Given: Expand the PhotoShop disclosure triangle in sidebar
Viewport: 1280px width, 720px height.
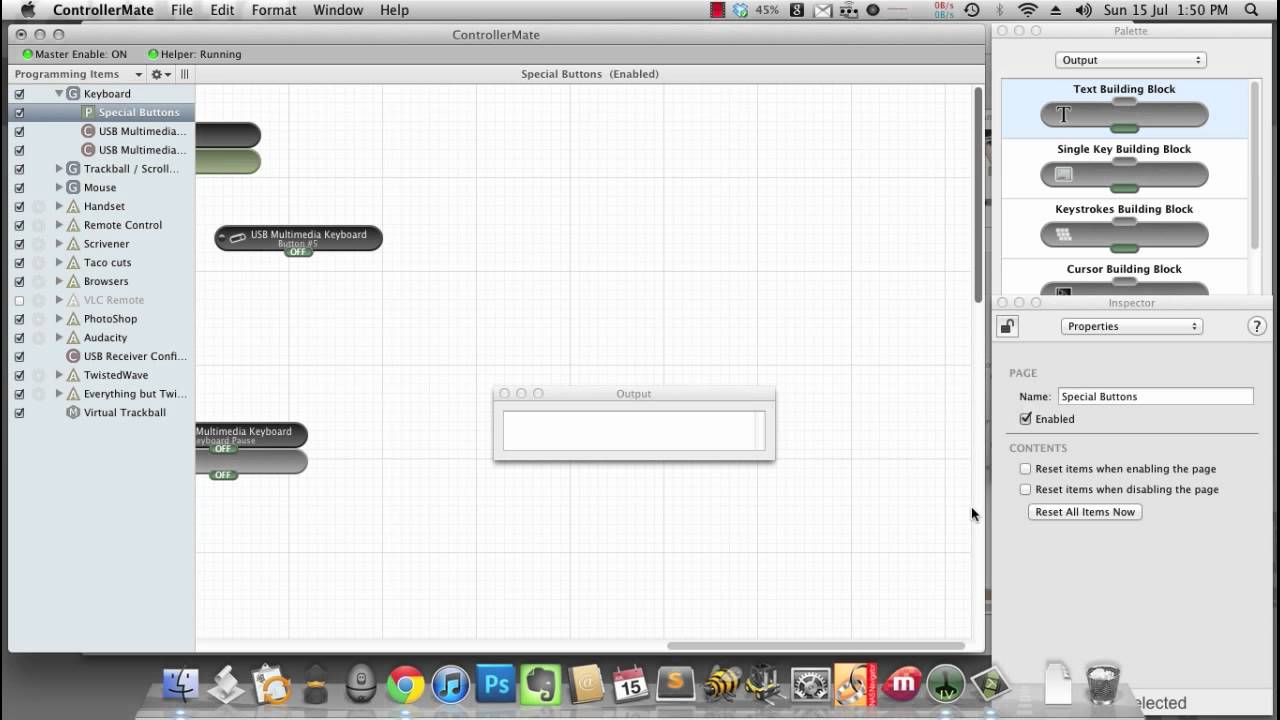Looking at the screenshot, I should (x=59, y=318).
